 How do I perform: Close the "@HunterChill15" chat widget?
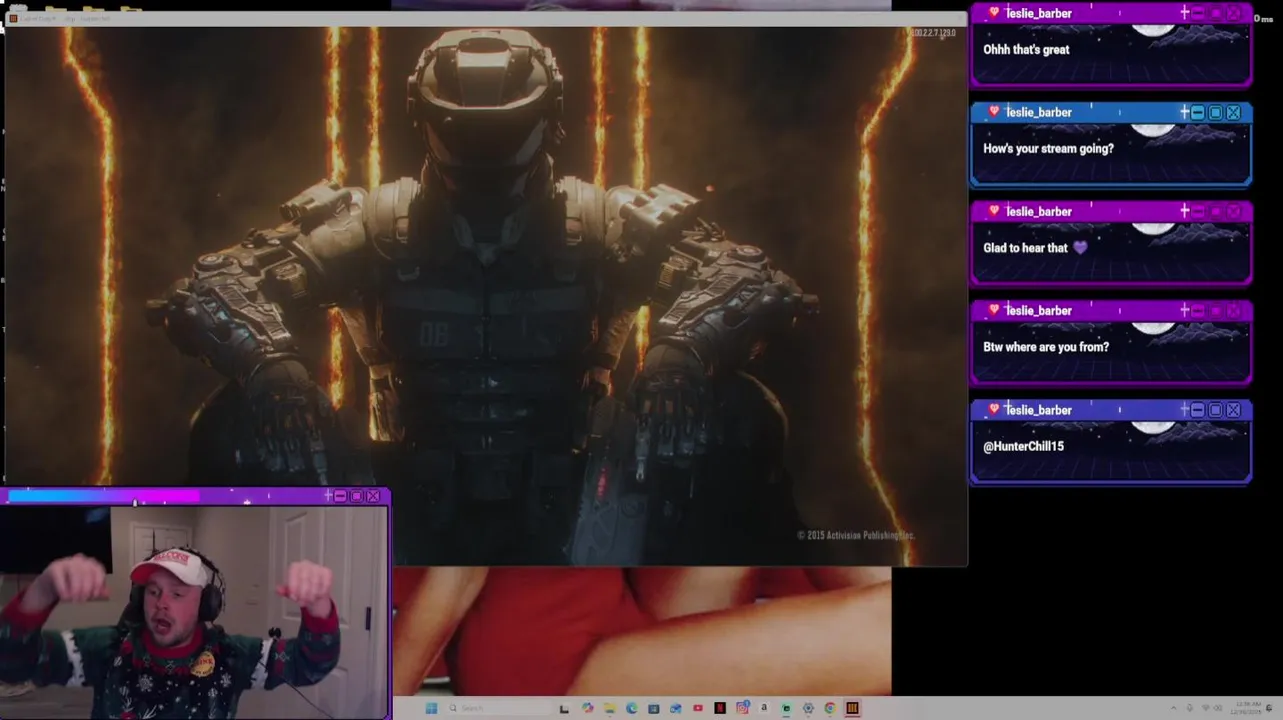[1233, 410]
